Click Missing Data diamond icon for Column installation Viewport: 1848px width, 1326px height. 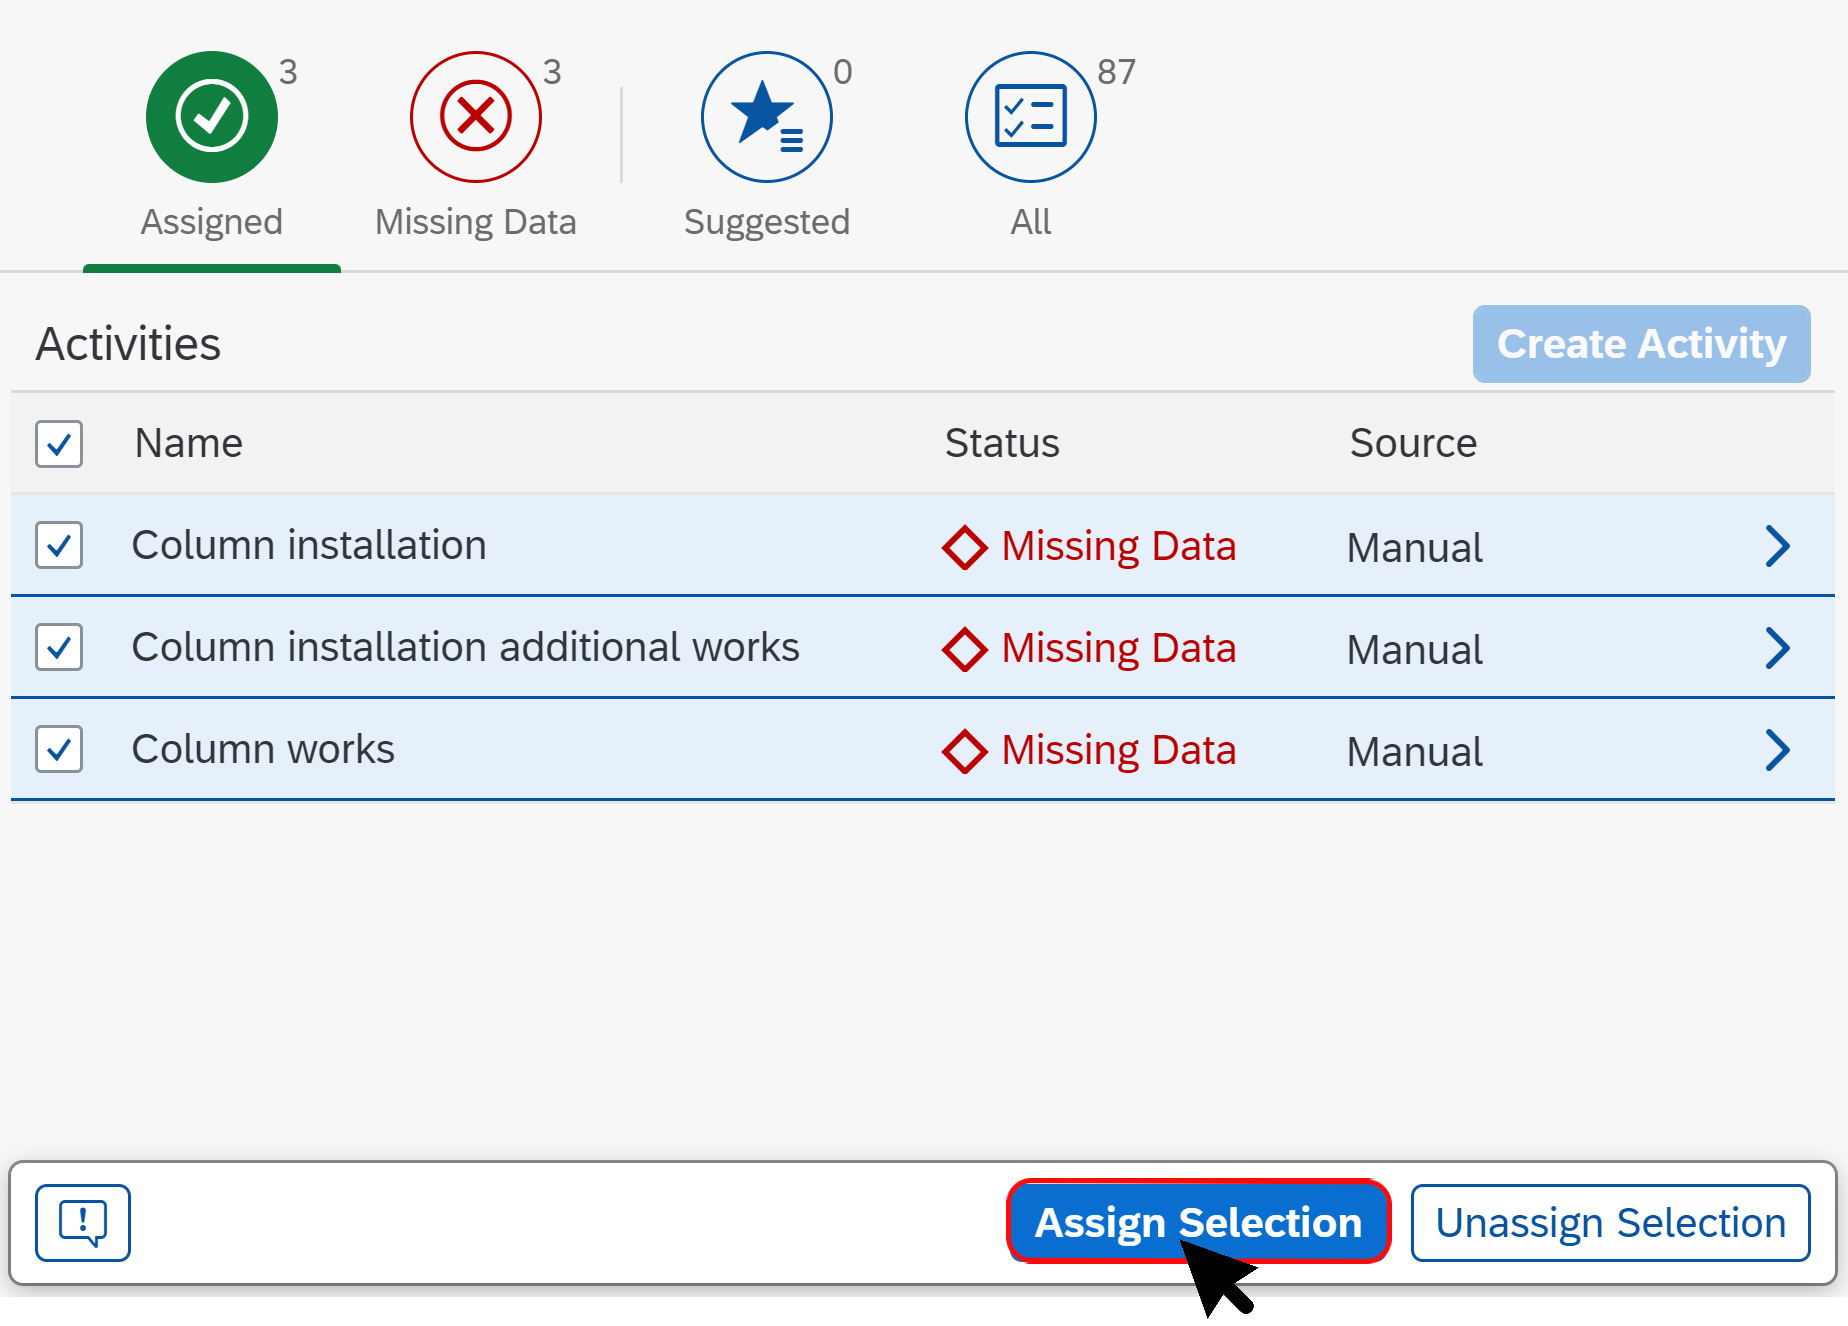point(965,547)
